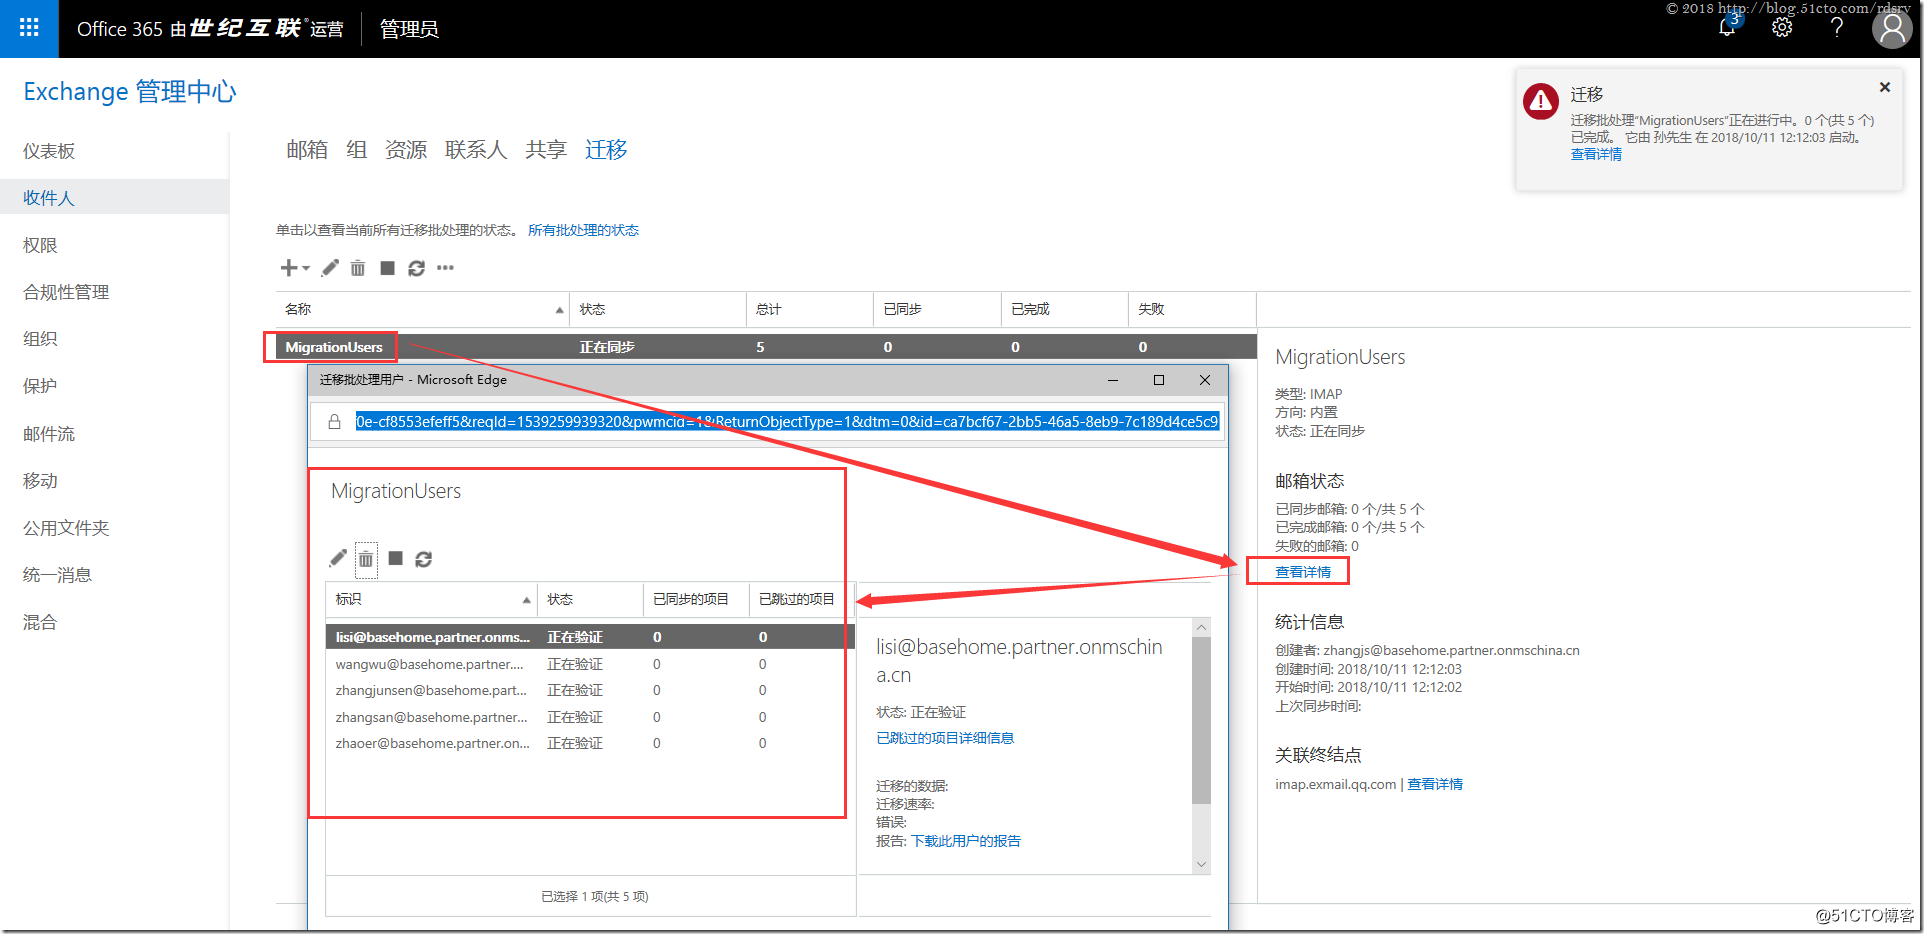Switch to the 邮箱 tab
This screenshot has width=1924, height=934.
click(307, 150)
